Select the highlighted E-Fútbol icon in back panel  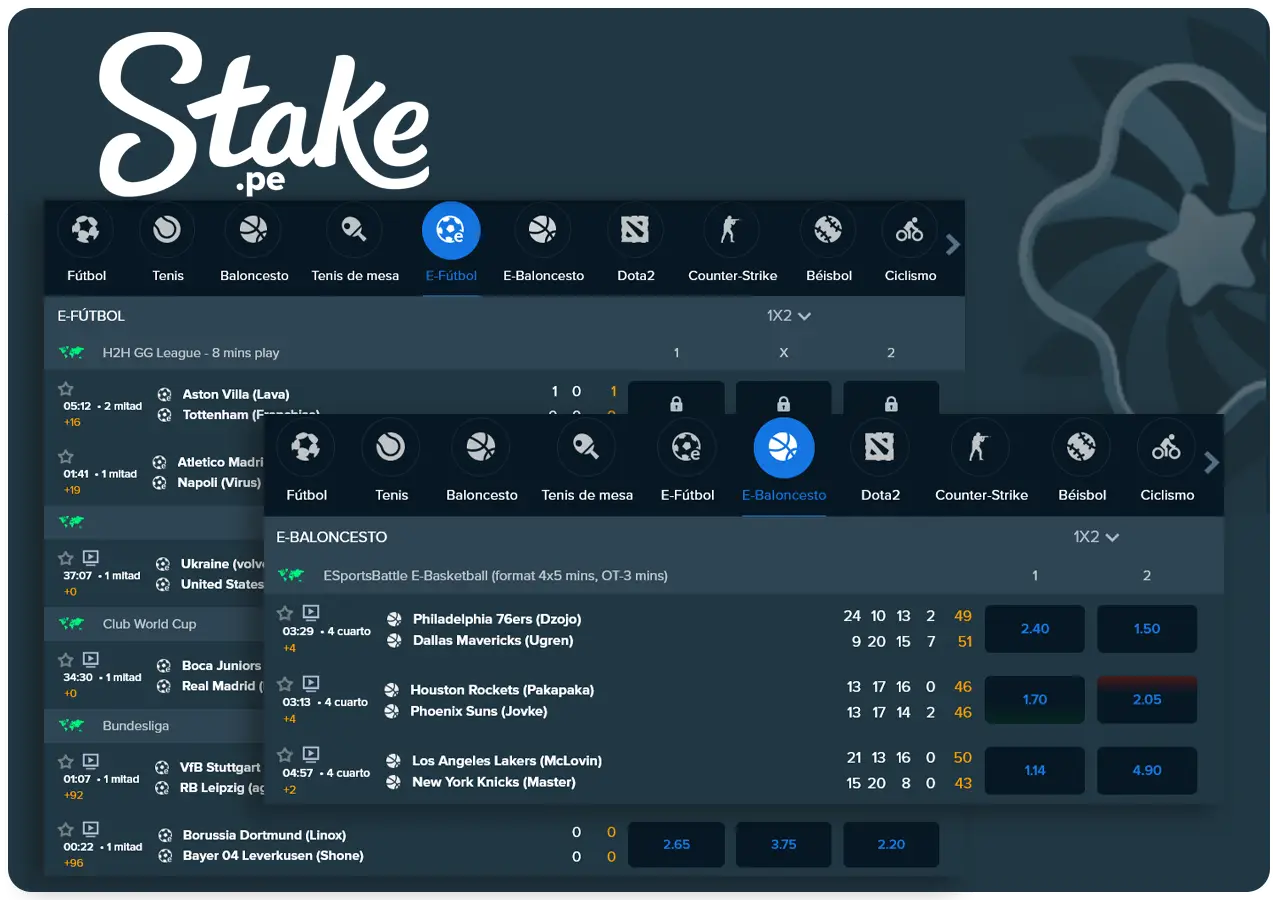coord(451,231)
